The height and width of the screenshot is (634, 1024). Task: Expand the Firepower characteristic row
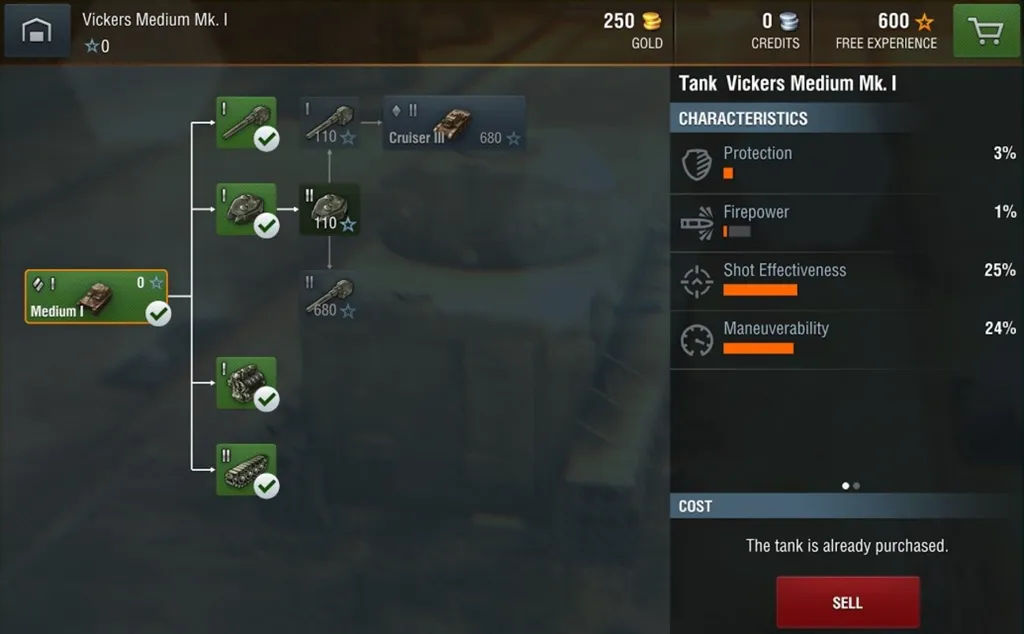(x=847, y=222)
